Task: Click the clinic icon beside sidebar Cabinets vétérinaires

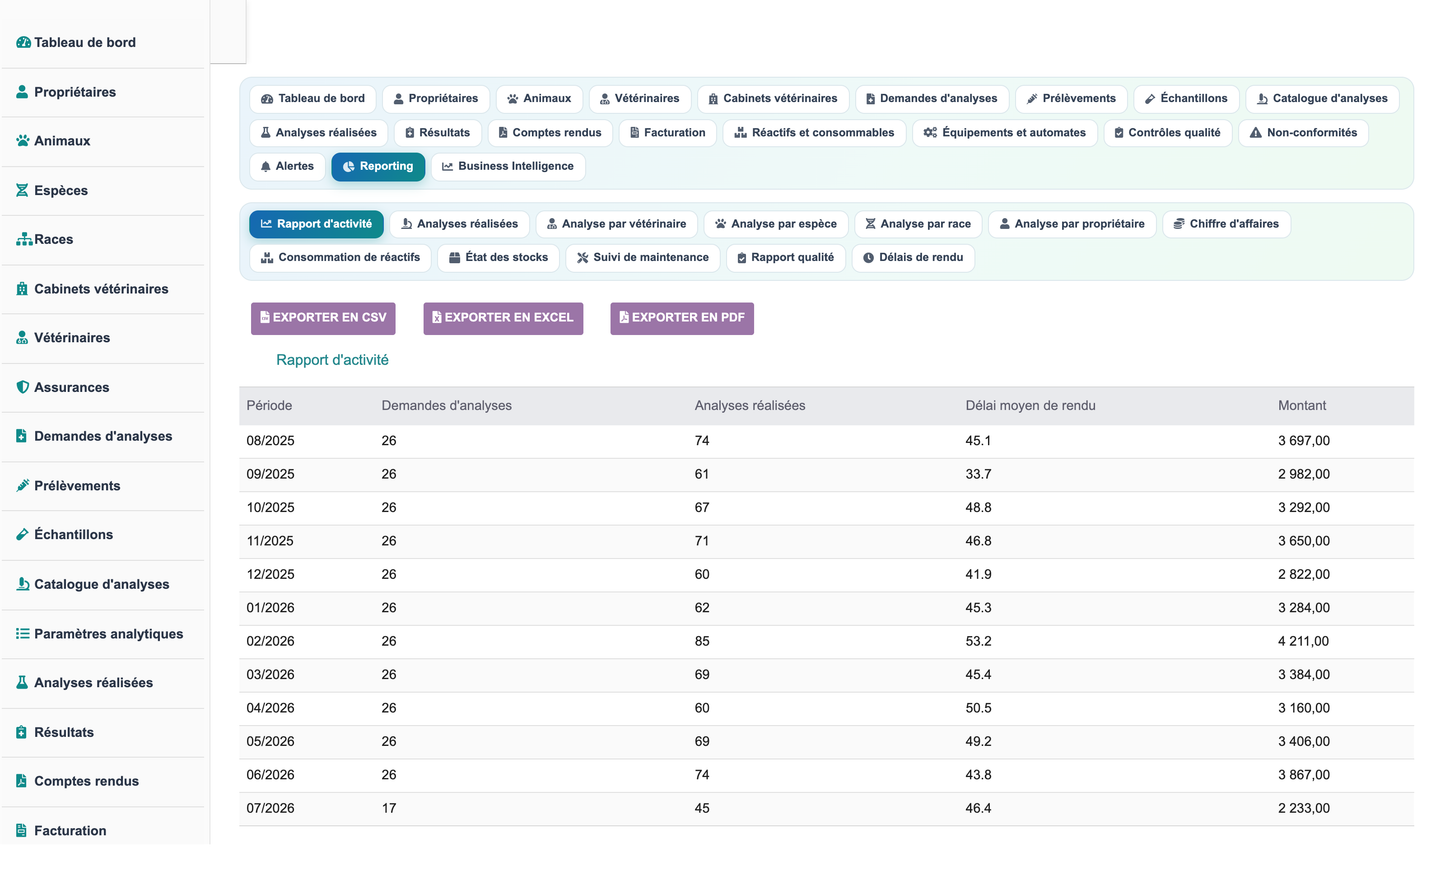Action: (x=22, y=289)
